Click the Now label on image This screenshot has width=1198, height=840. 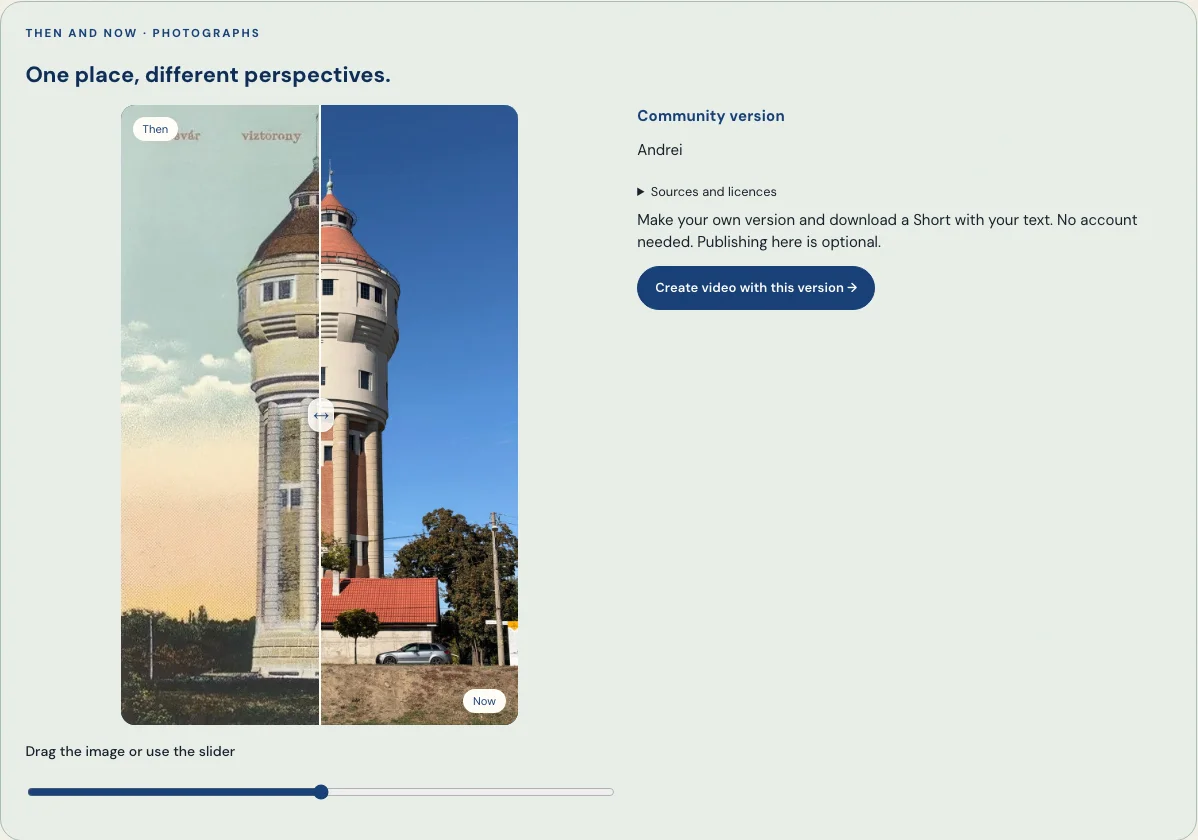click(x=484, y=701)
